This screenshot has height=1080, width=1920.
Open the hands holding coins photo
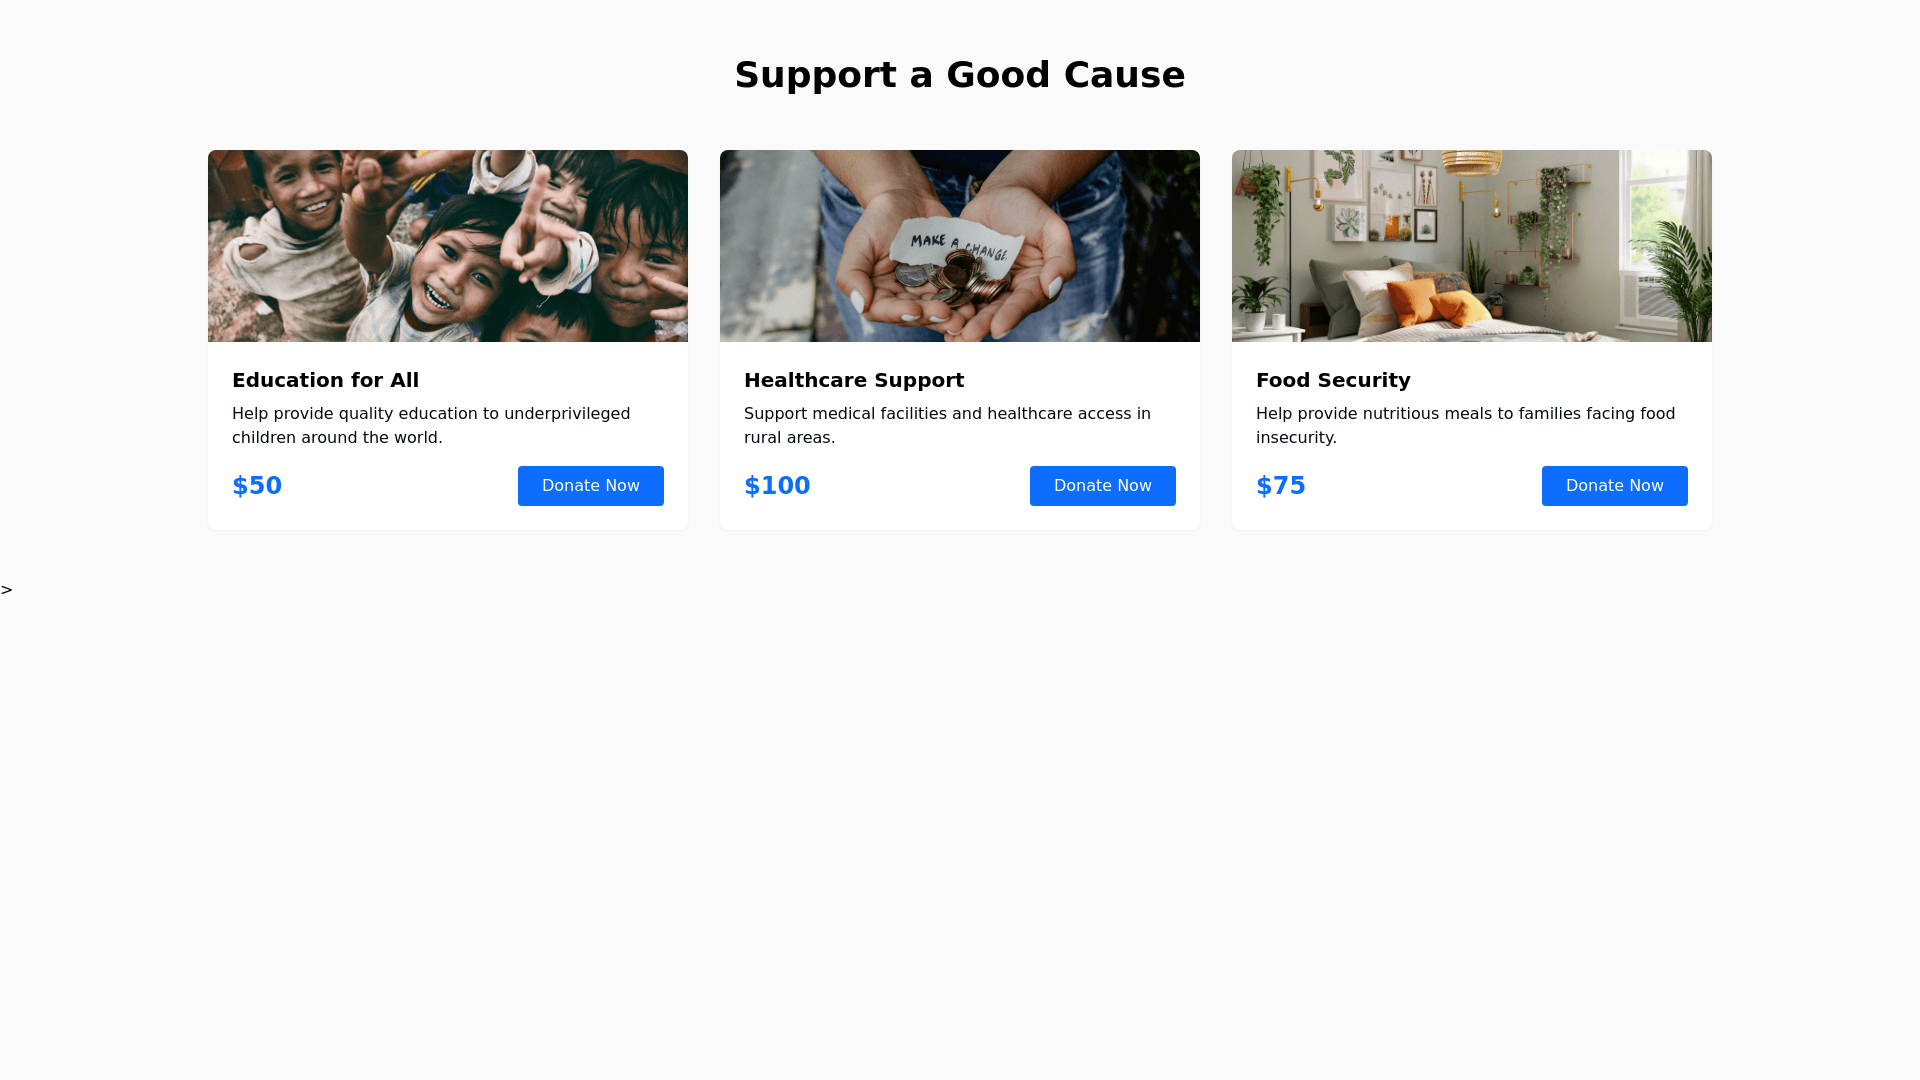coord(960,246)
